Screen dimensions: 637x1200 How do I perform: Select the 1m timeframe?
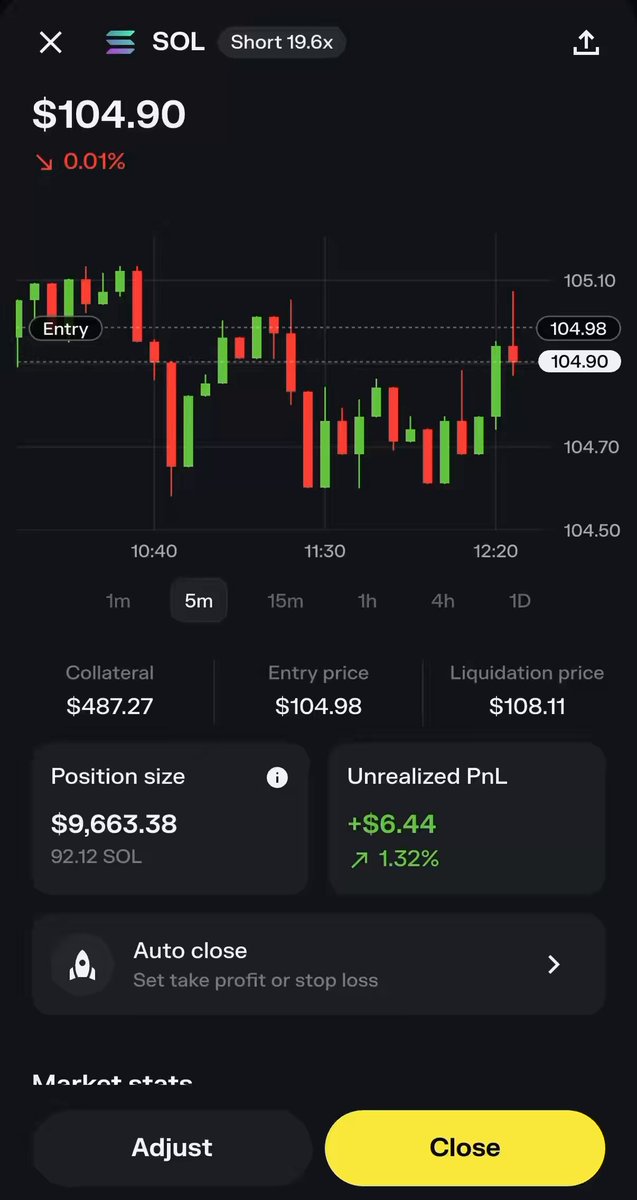118,601
